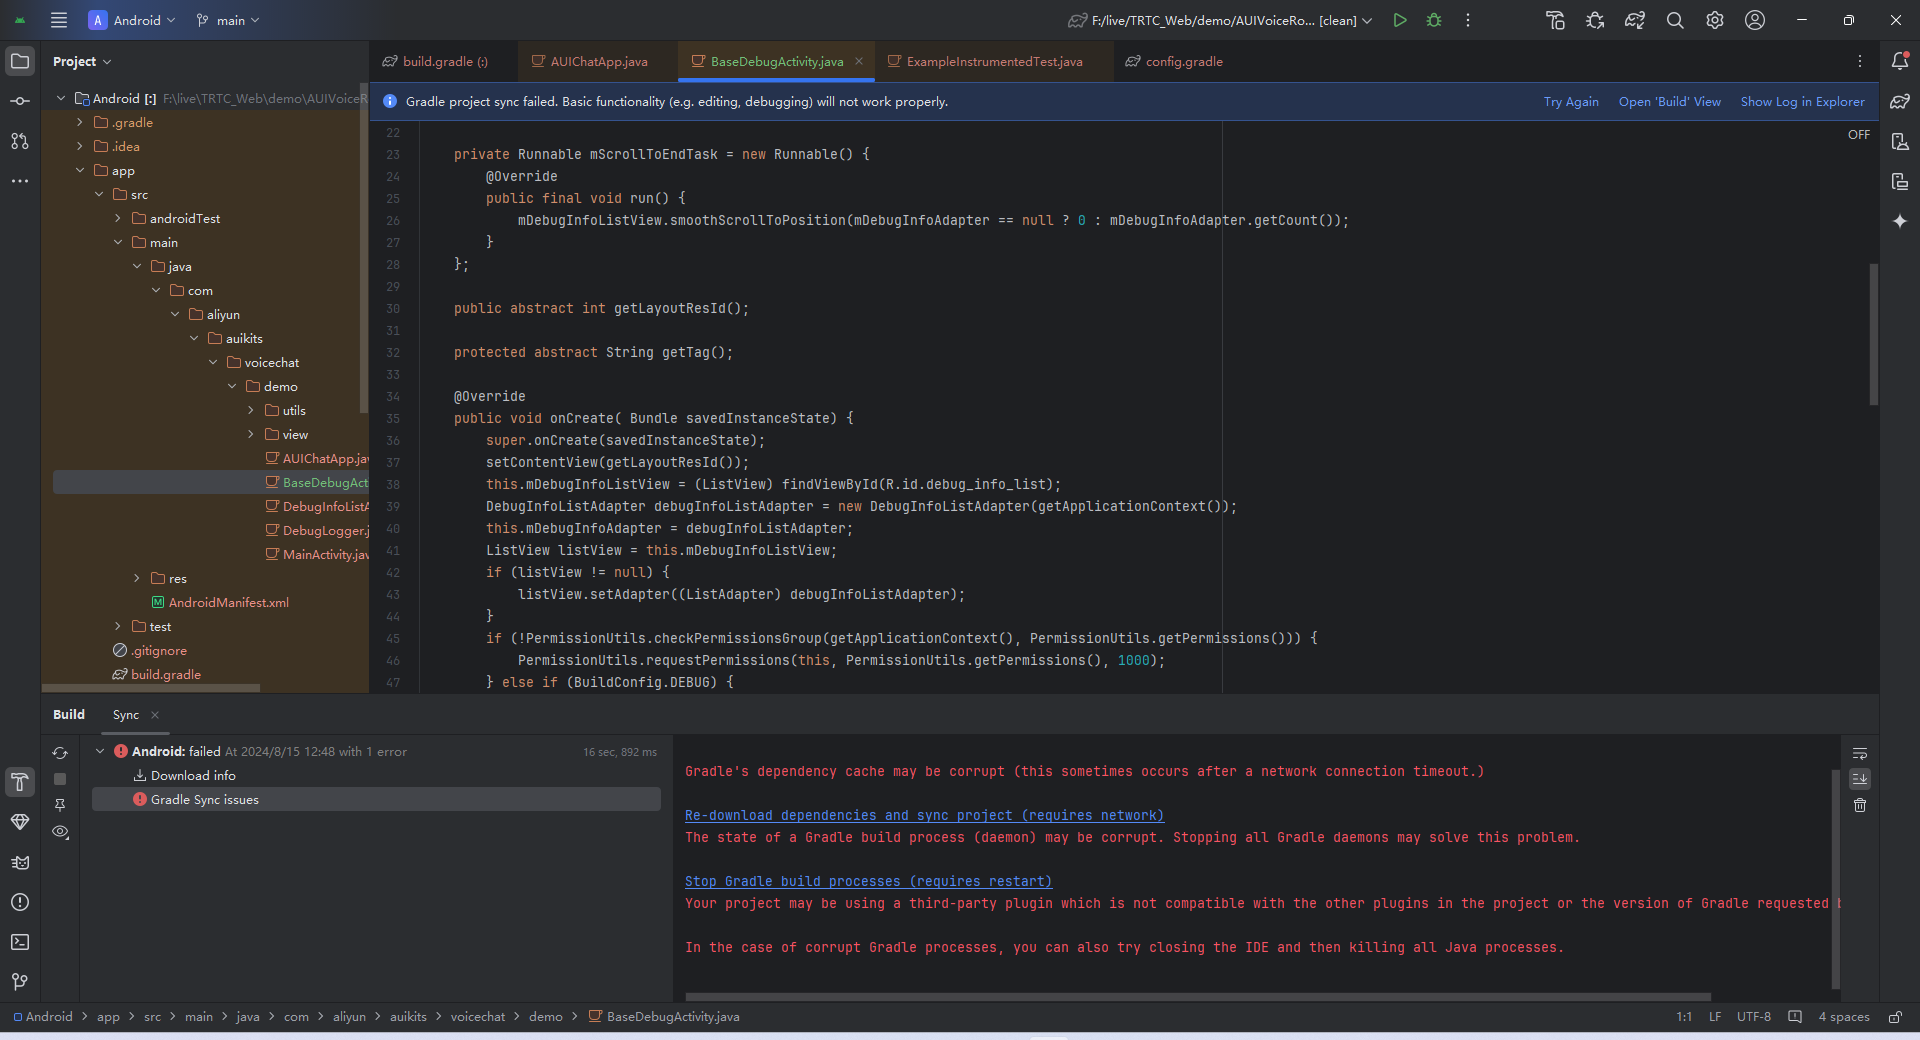Image resolution: width=1920 pixels, height=1040 pixels.
Task: Expand the .gradle folder
Action: 80,123
